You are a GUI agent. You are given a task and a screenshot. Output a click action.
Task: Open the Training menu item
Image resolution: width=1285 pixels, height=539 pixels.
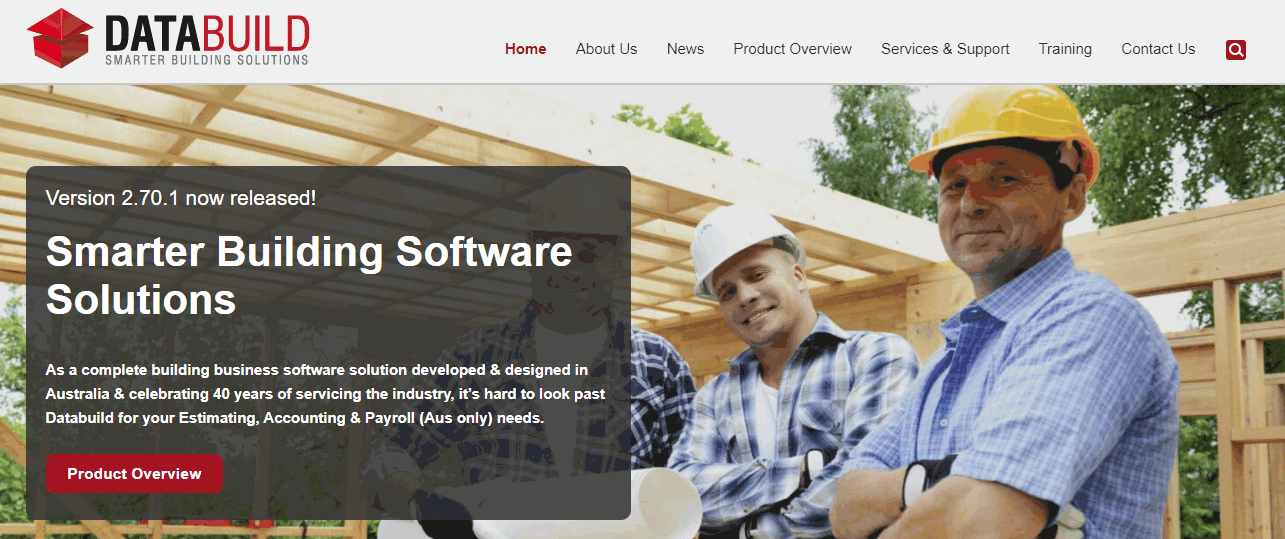pos(1065,49)
